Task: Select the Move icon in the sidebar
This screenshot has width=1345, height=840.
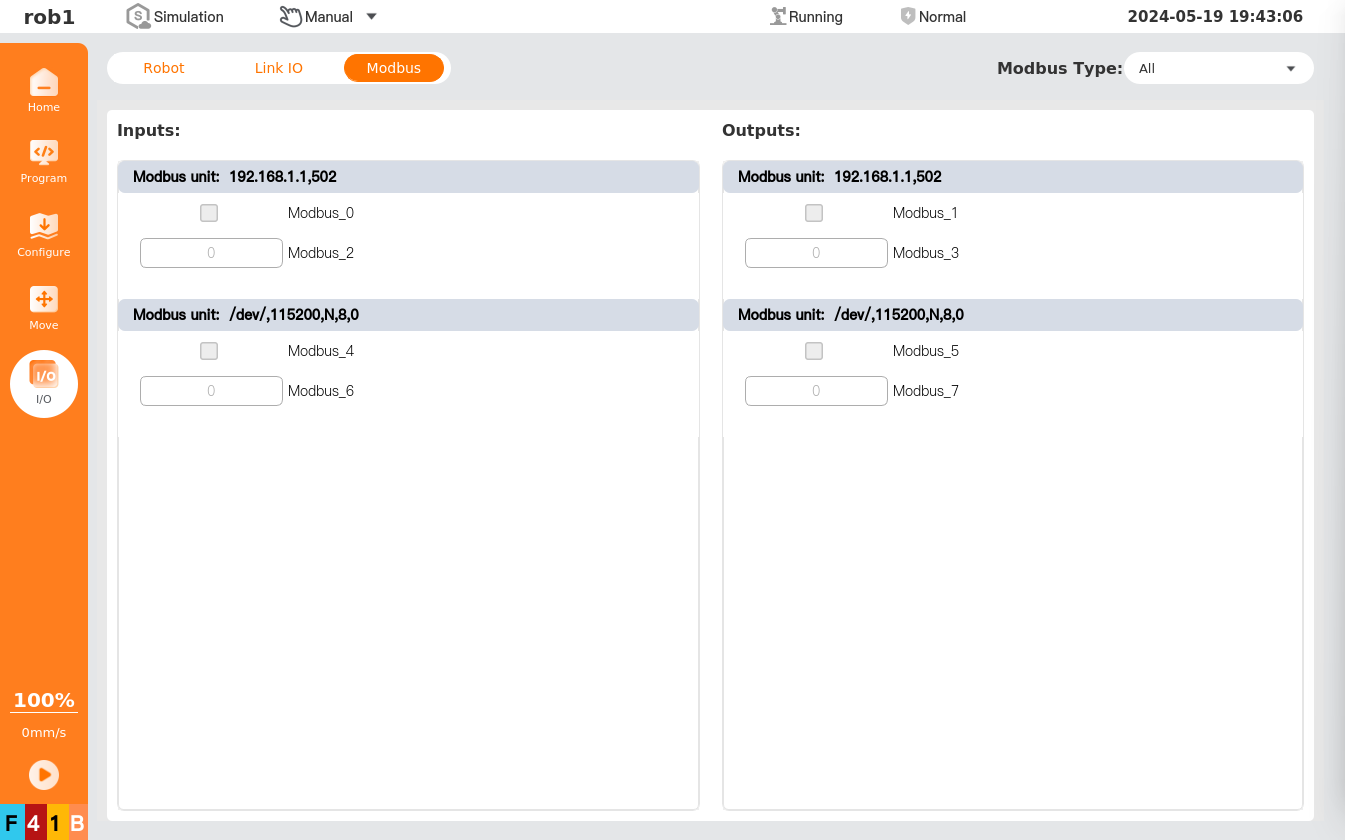Action: click(x=43, y=307)
